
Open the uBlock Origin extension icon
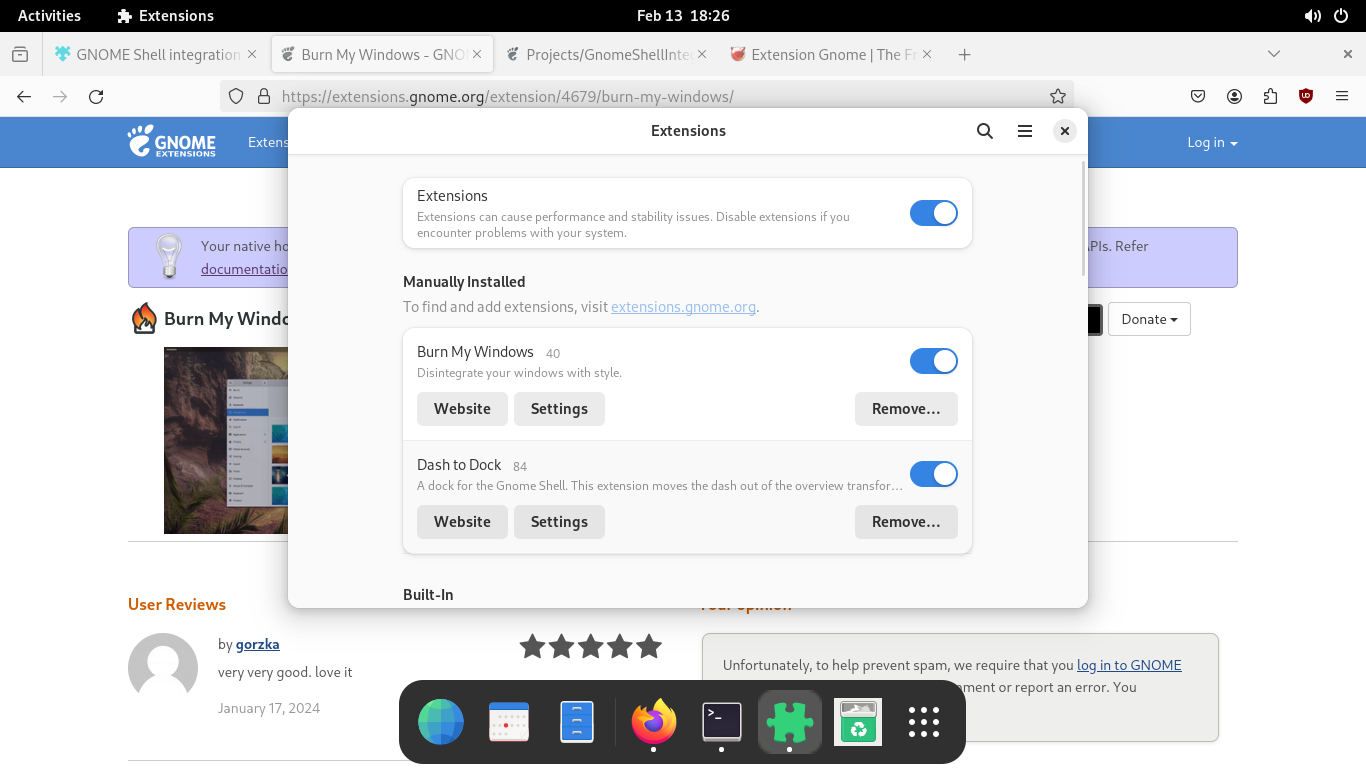pos(1305,97)
